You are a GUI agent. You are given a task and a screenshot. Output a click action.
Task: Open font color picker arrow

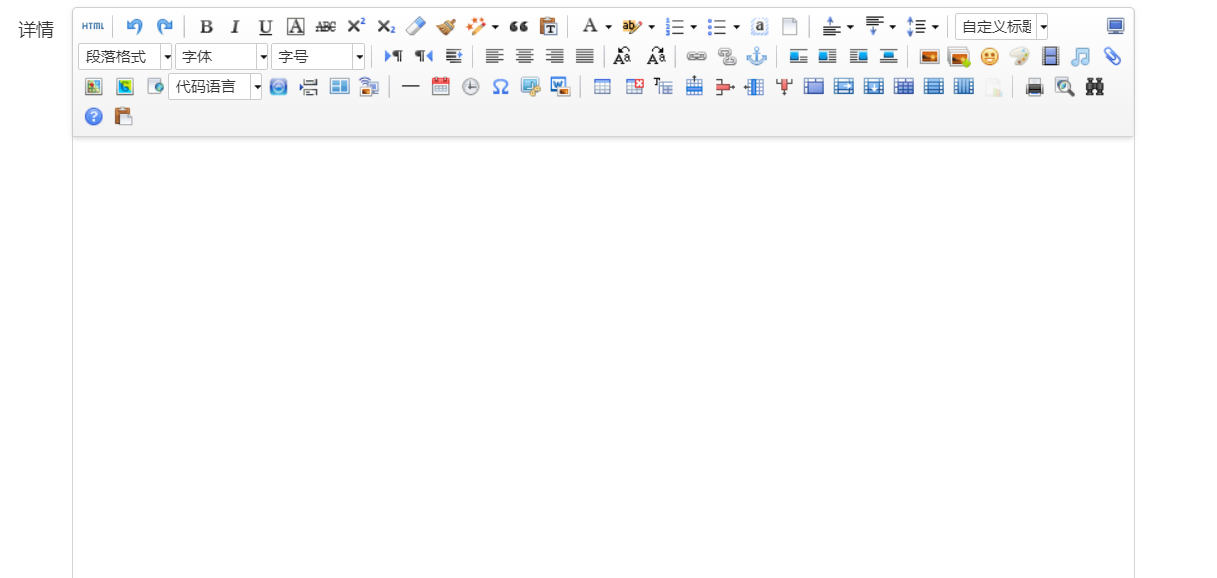tap(608, 27)
